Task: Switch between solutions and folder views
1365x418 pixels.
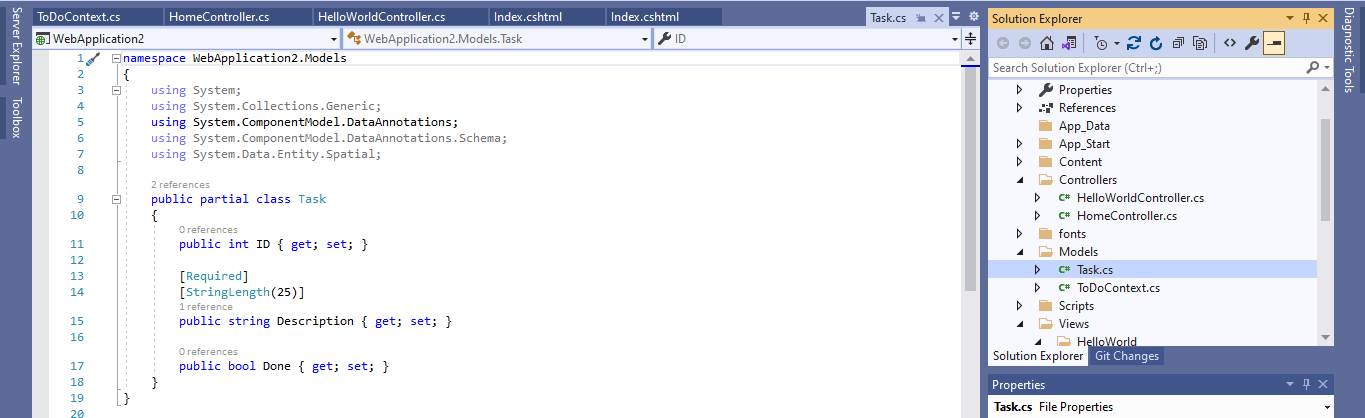Action: pyautogui.click(x=1069, y=43)
